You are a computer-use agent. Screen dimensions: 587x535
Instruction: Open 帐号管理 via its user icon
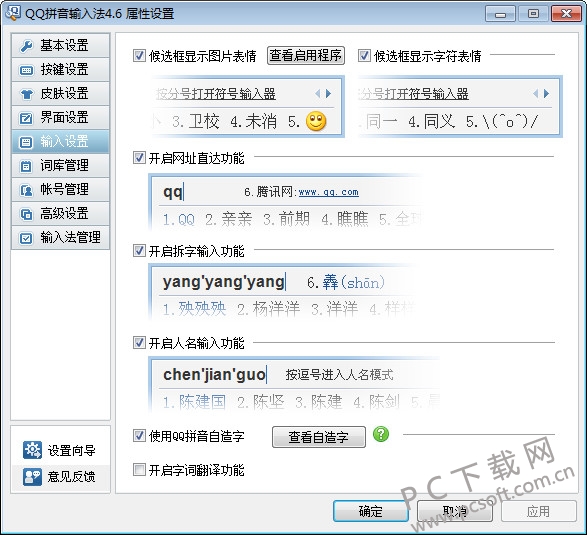(26, 190)
